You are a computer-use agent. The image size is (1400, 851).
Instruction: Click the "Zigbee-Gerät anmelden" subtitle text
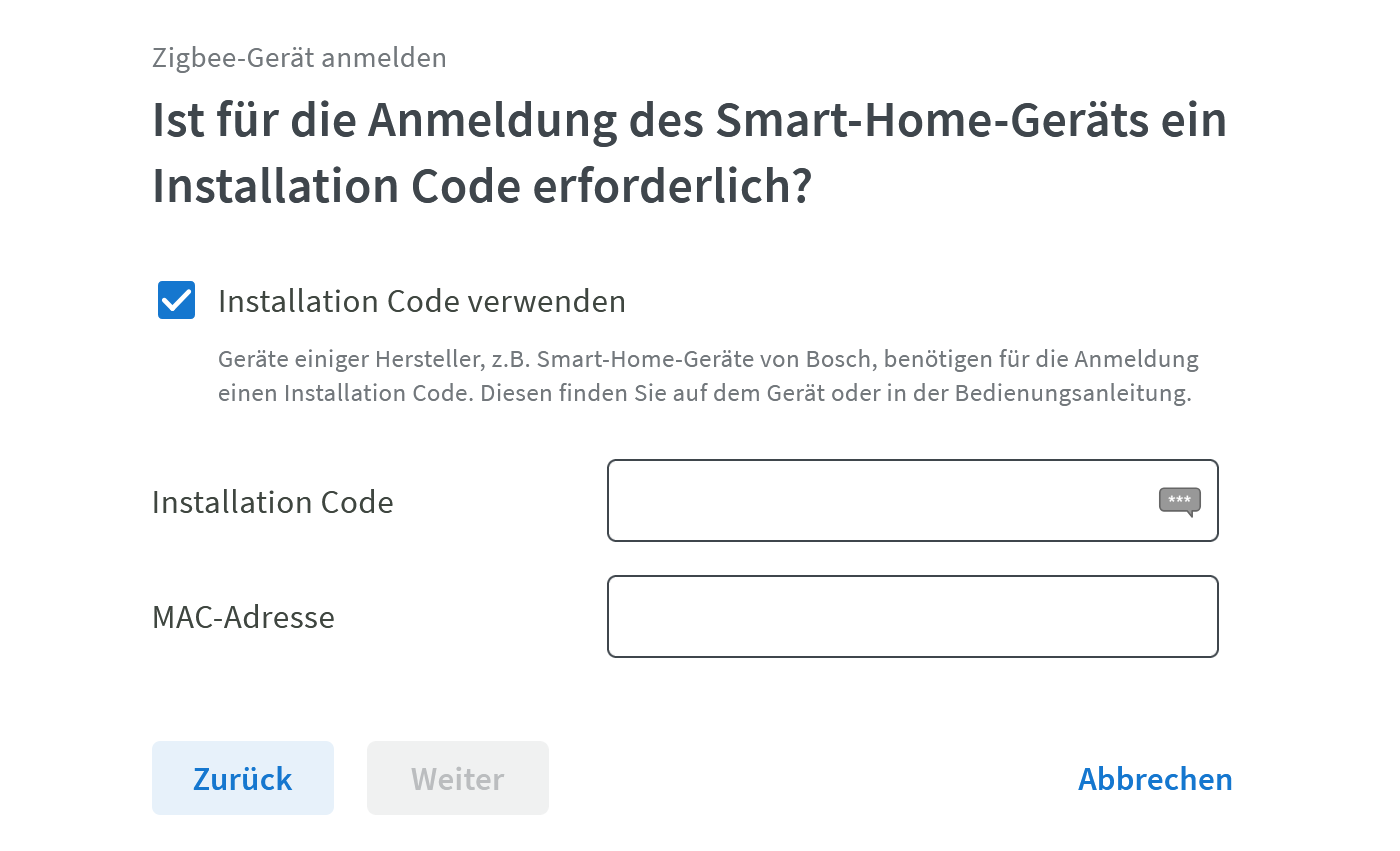click(299, 58)
